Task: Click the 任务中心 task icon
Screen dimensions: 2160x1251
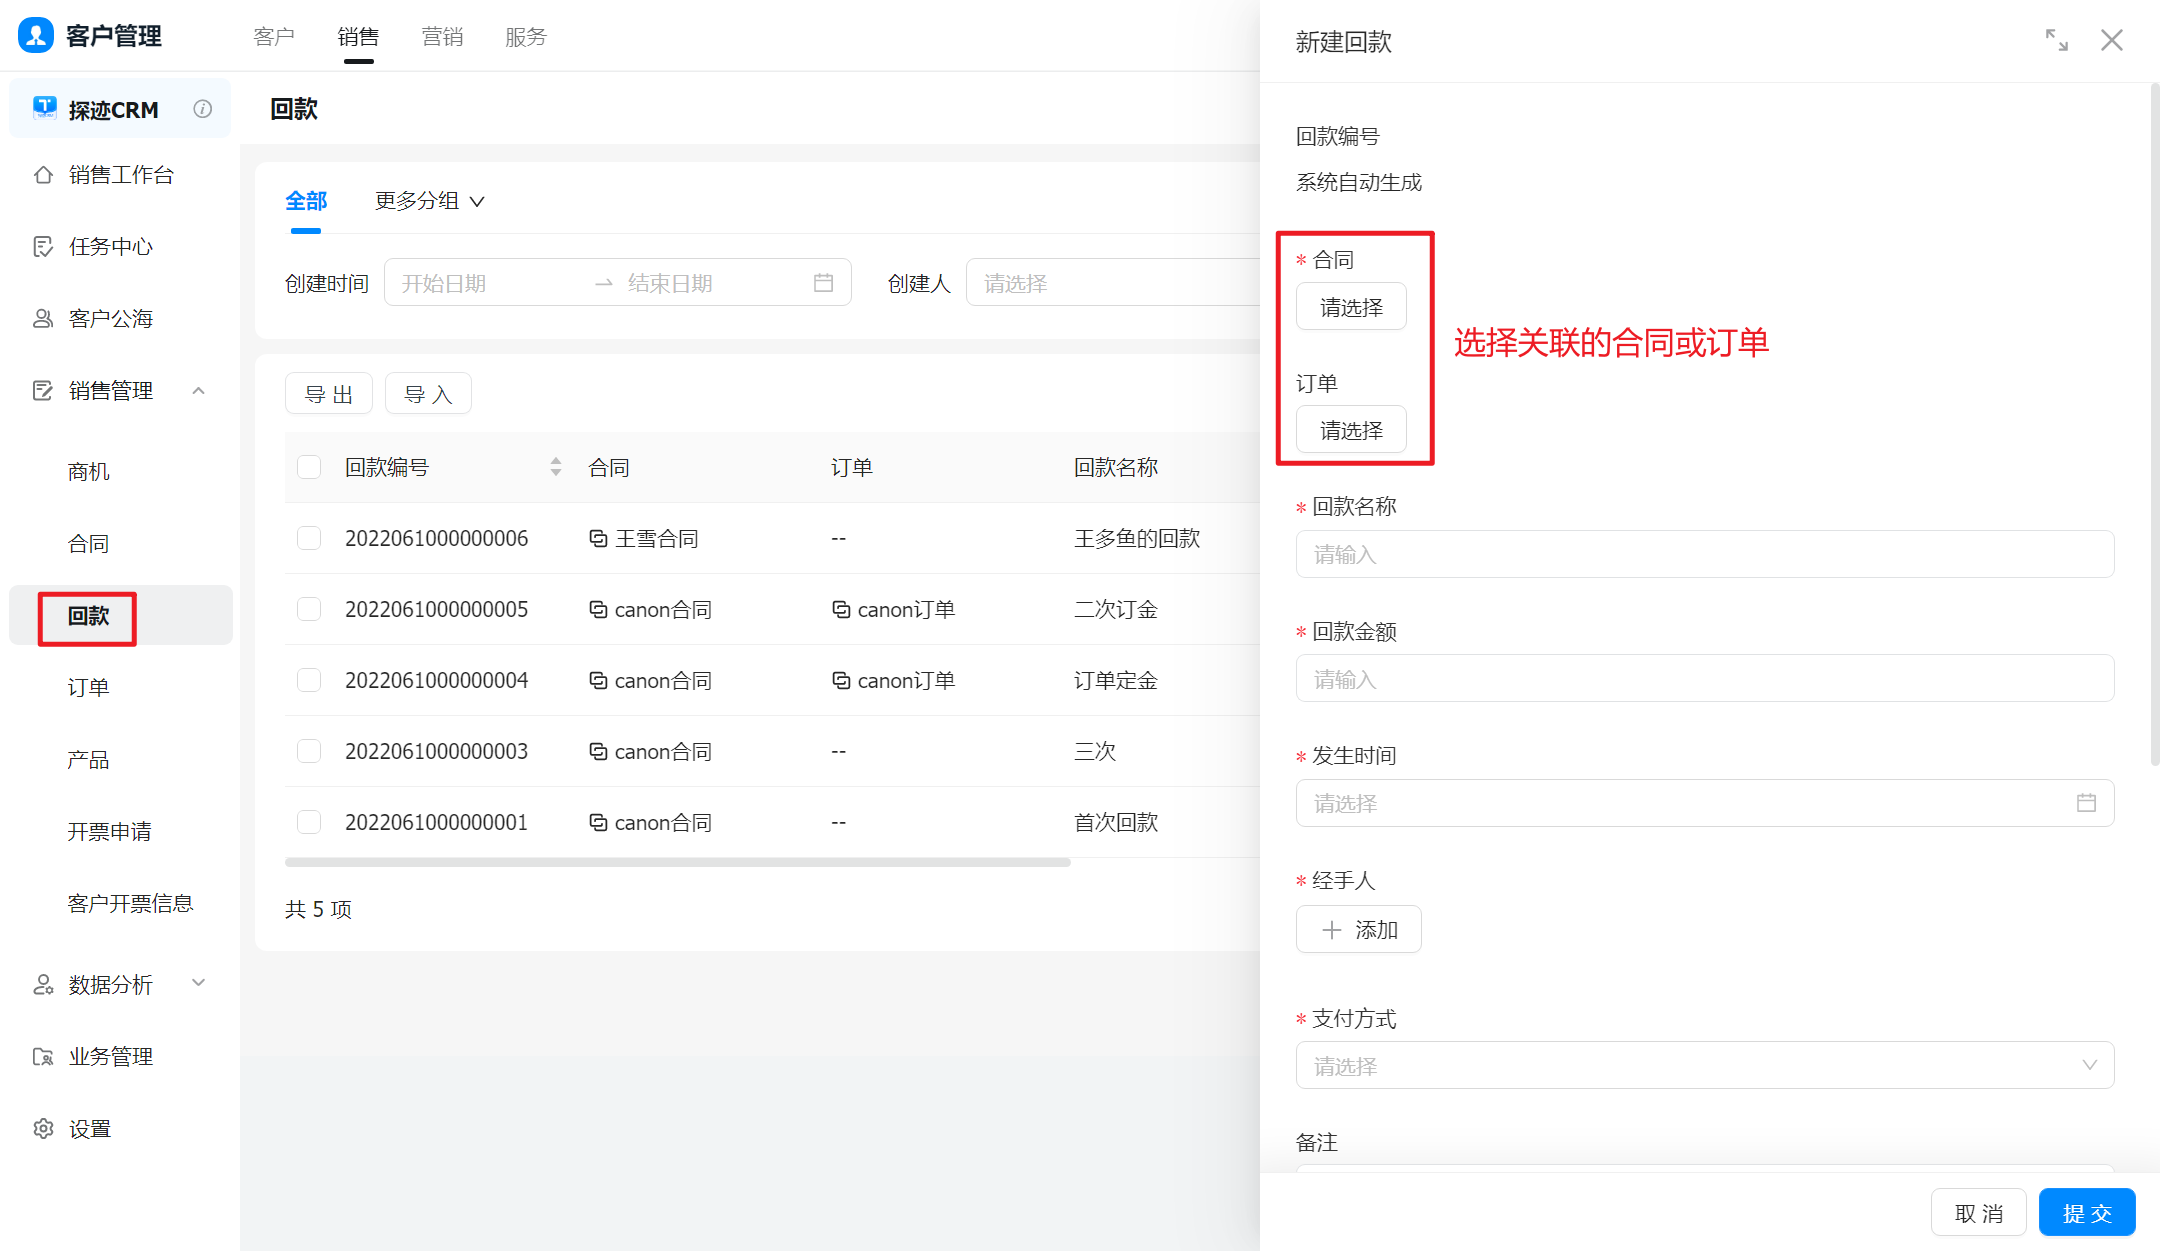Action: pyautogui.click(x=43, y=247)
